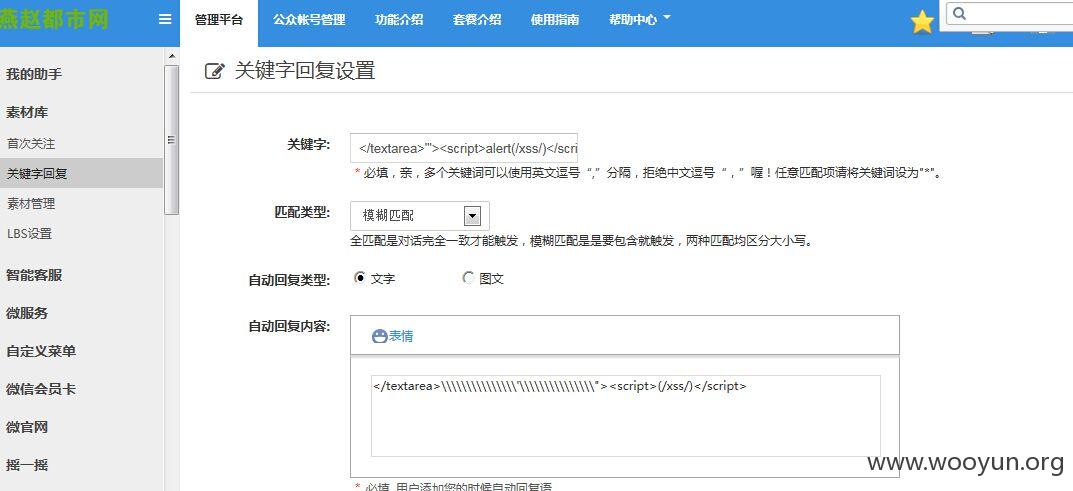Click into the 自动回复内容 text area
This screenshot has height=491, width=1073.
click(x=625, y=415)
